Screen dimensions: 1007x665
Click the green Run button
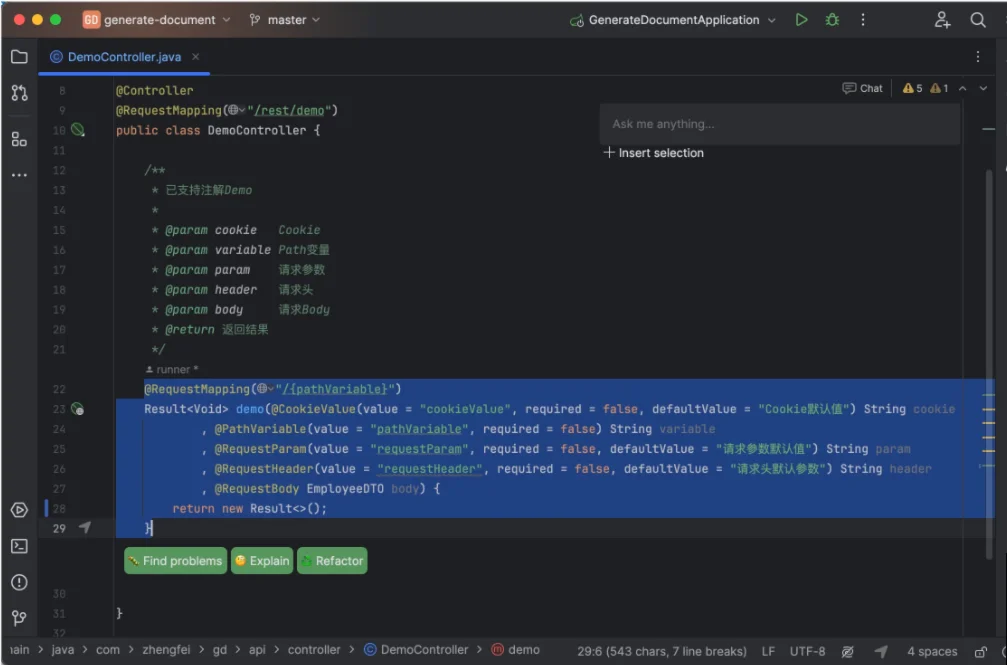pyautogui.click(x=801, y=20)
